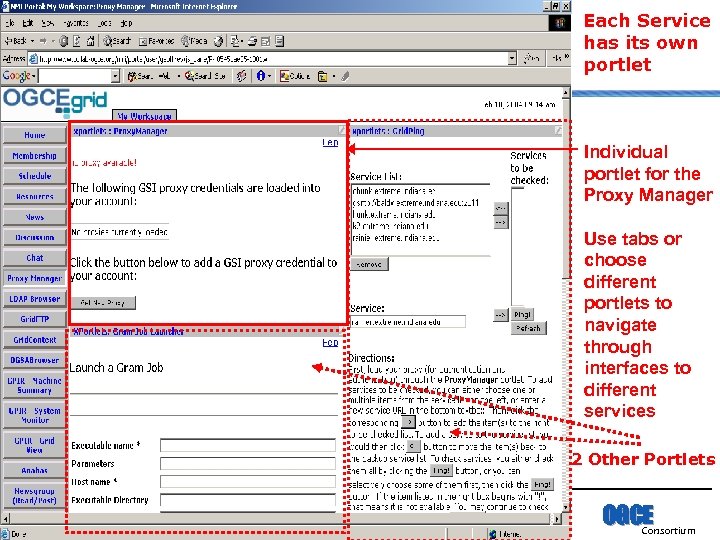This screenshot has height=540, width=720.
Task: Click the Stop loading icon
Action: 64,41
